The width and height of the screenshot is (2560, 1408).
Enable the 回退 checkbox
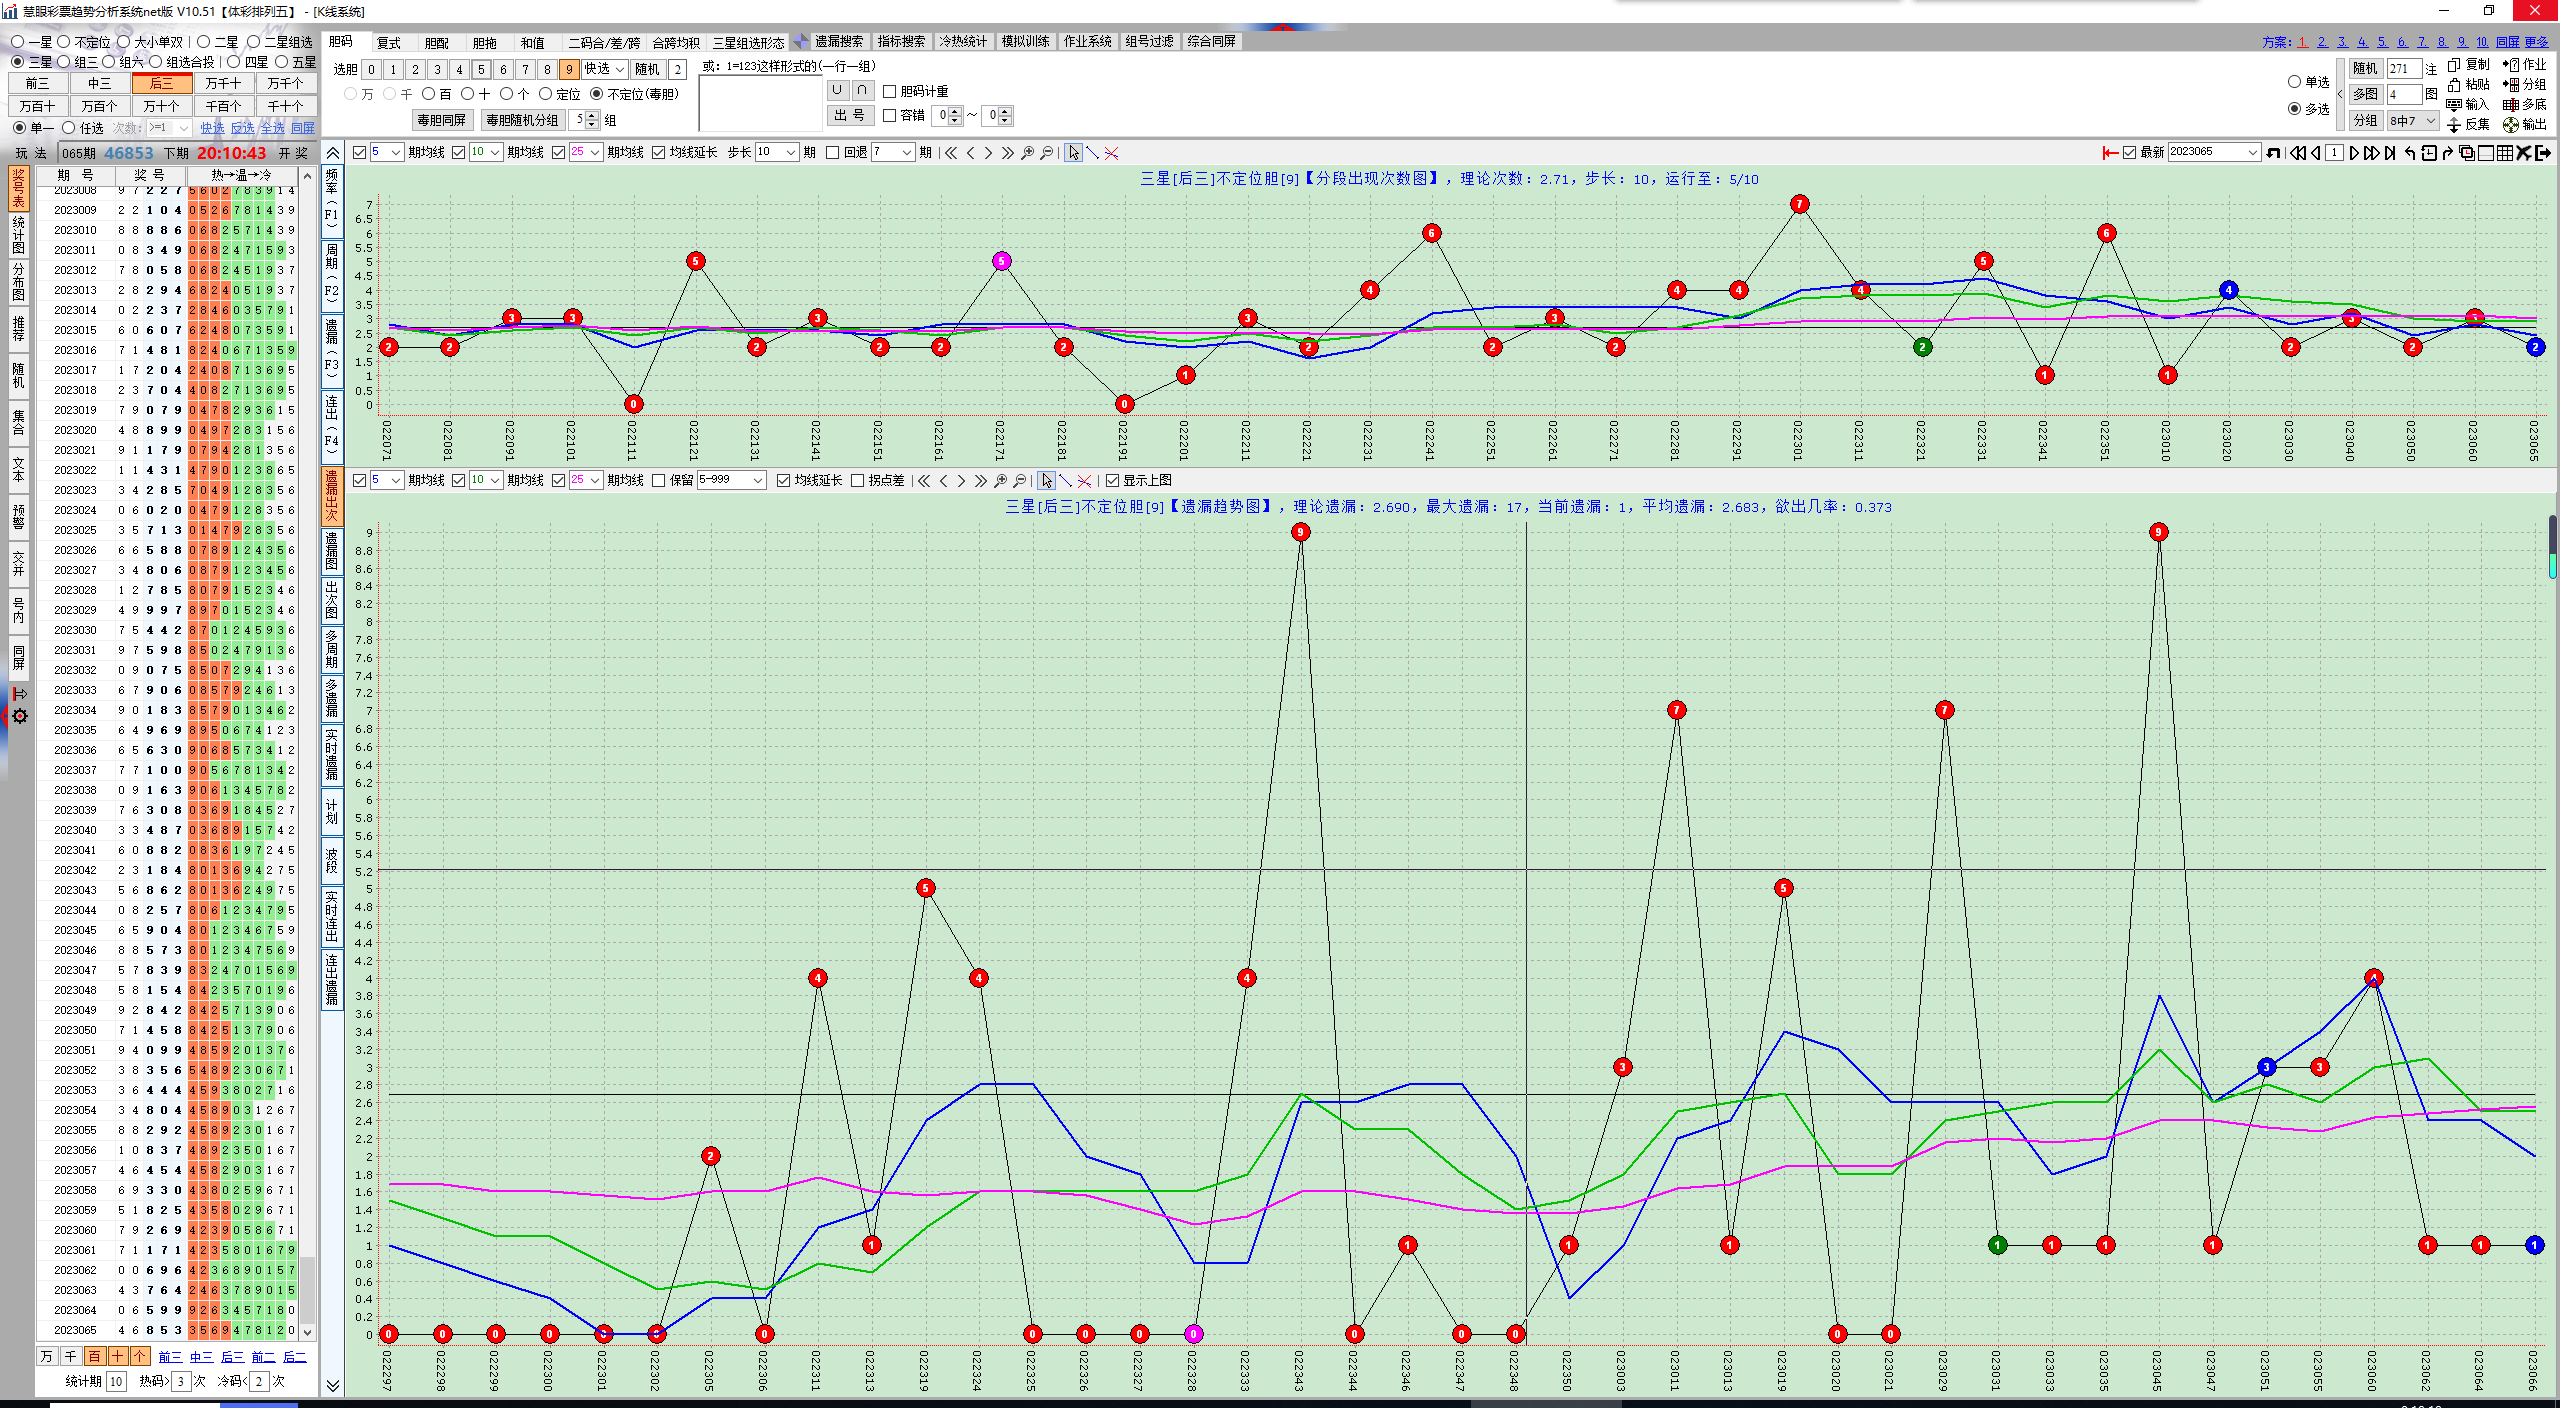point(832,152)
